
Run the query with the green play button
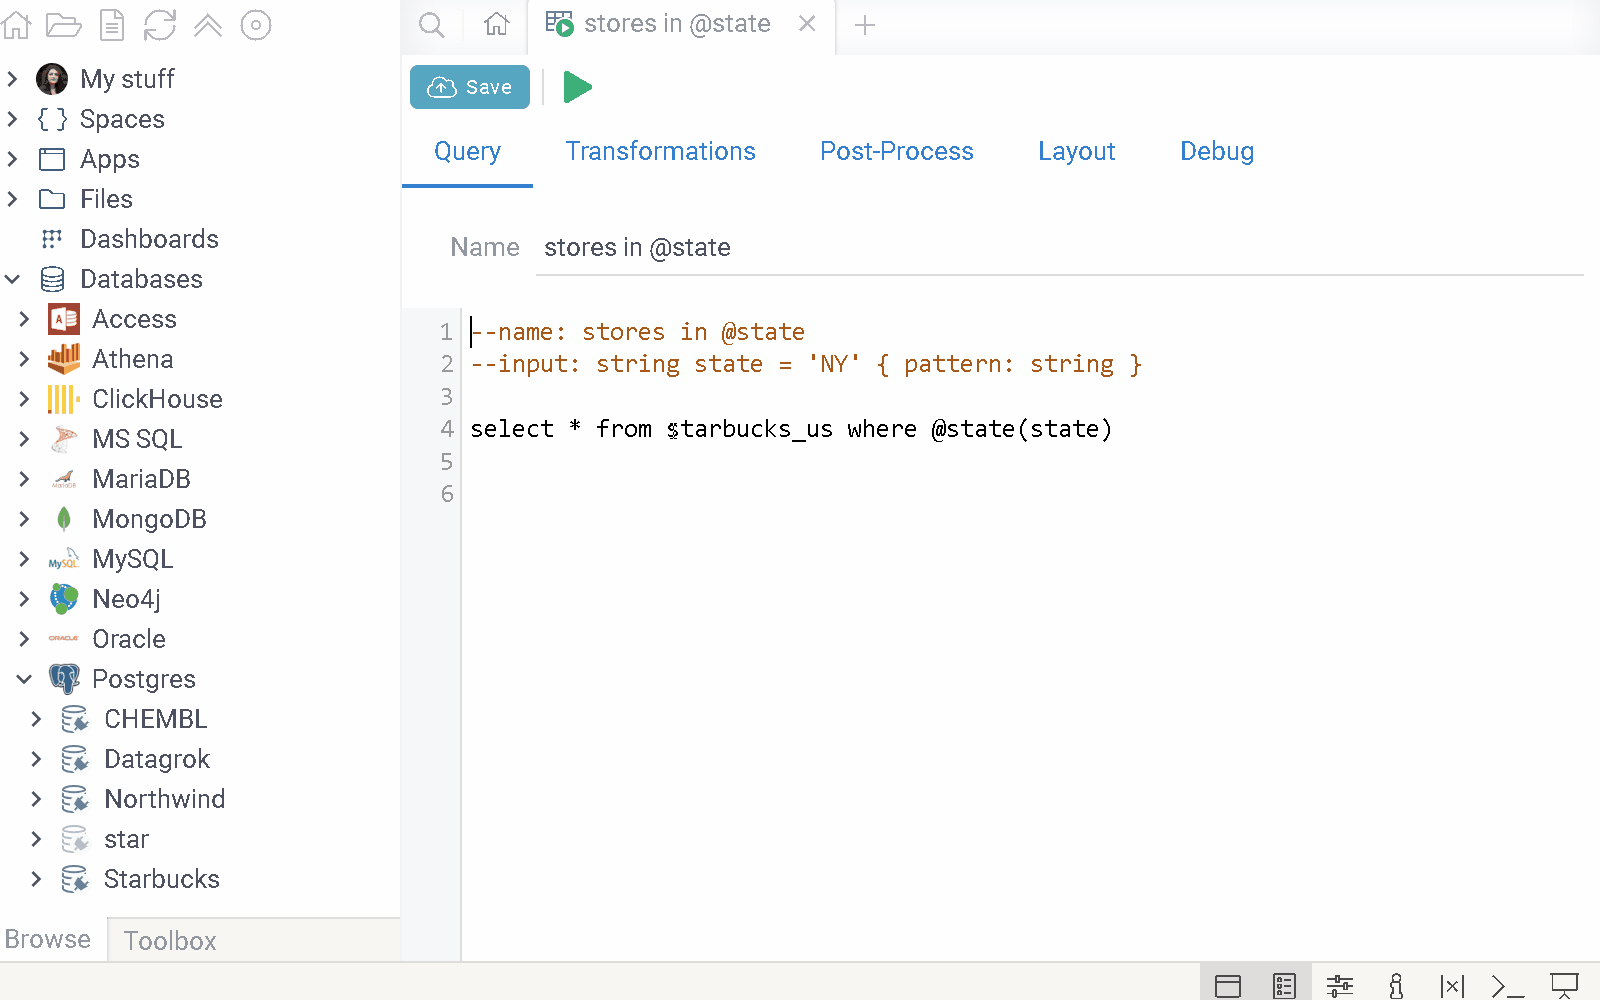(577, 87)
